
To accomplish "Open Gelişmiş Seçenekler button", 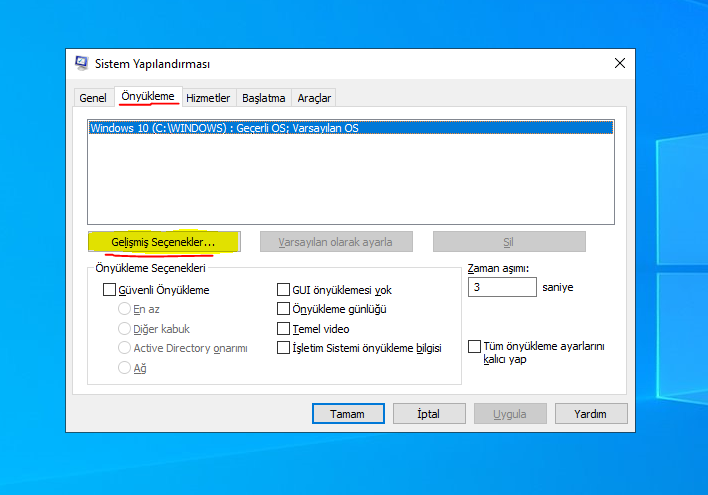I will [164, 242].
